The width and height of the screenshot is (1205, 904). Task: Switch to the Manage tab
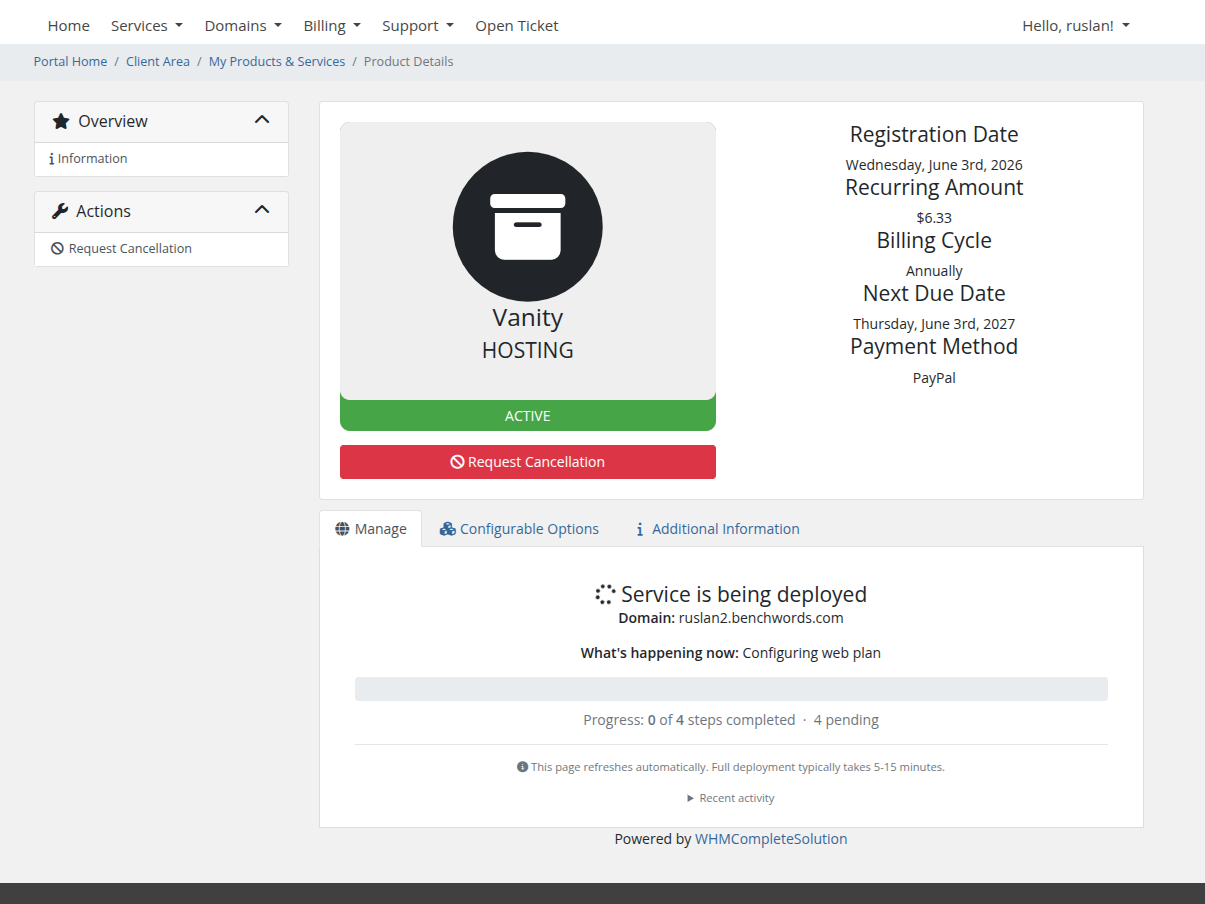coord(371,529)
